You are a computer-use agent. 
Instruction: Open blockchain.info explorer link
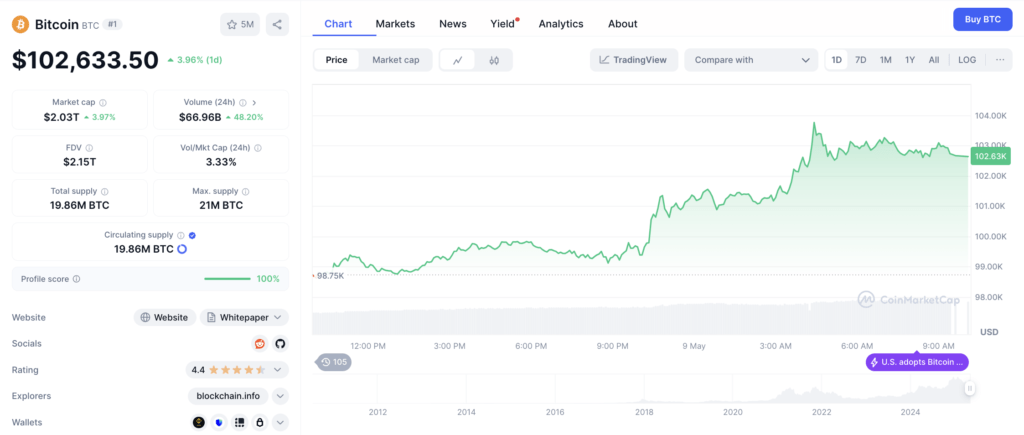tap(229, 396)
